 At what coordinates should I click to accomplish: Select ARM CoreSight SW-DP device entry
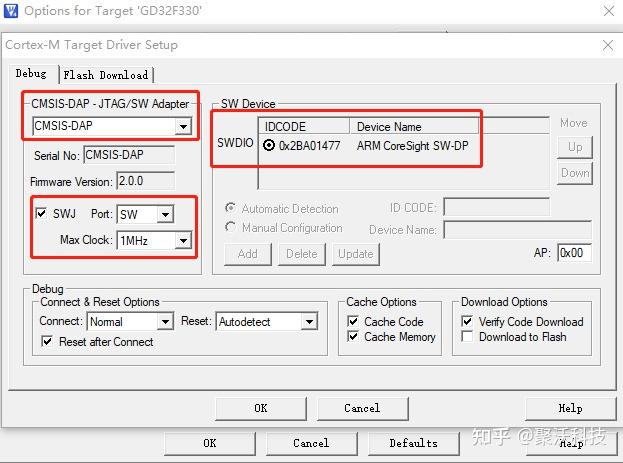tap(412, 146)
